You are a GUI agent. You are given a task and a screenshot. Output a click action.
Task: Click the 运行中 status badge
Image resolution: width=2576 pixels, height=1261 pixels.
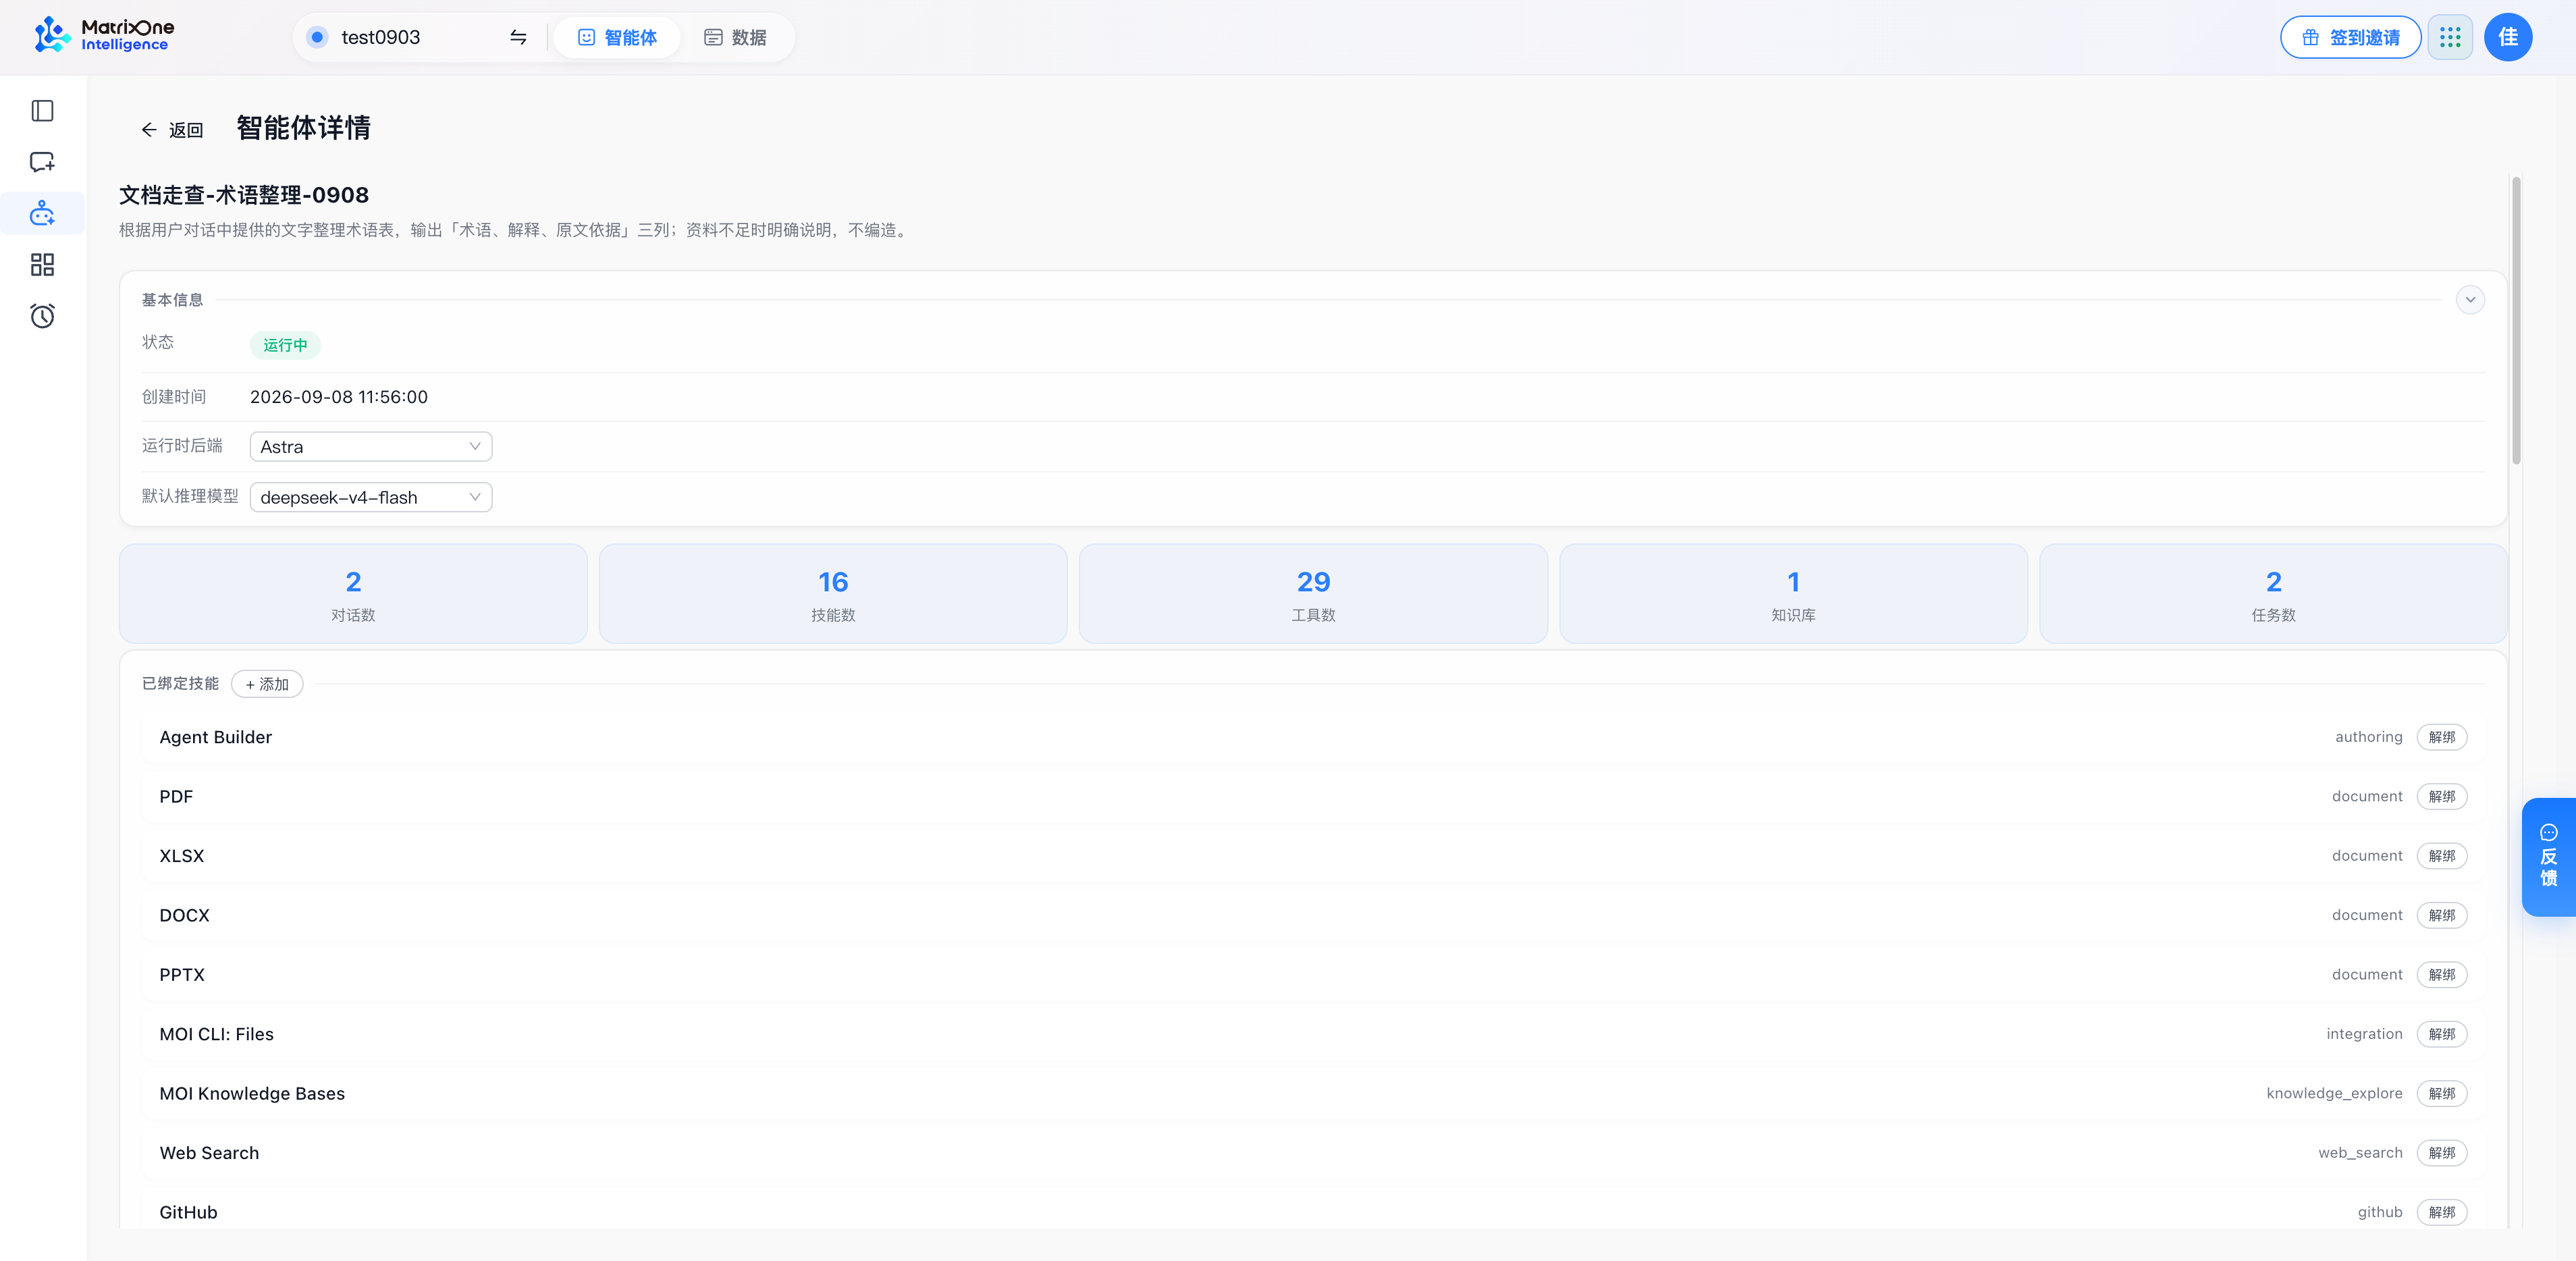(x=285, y=345)
